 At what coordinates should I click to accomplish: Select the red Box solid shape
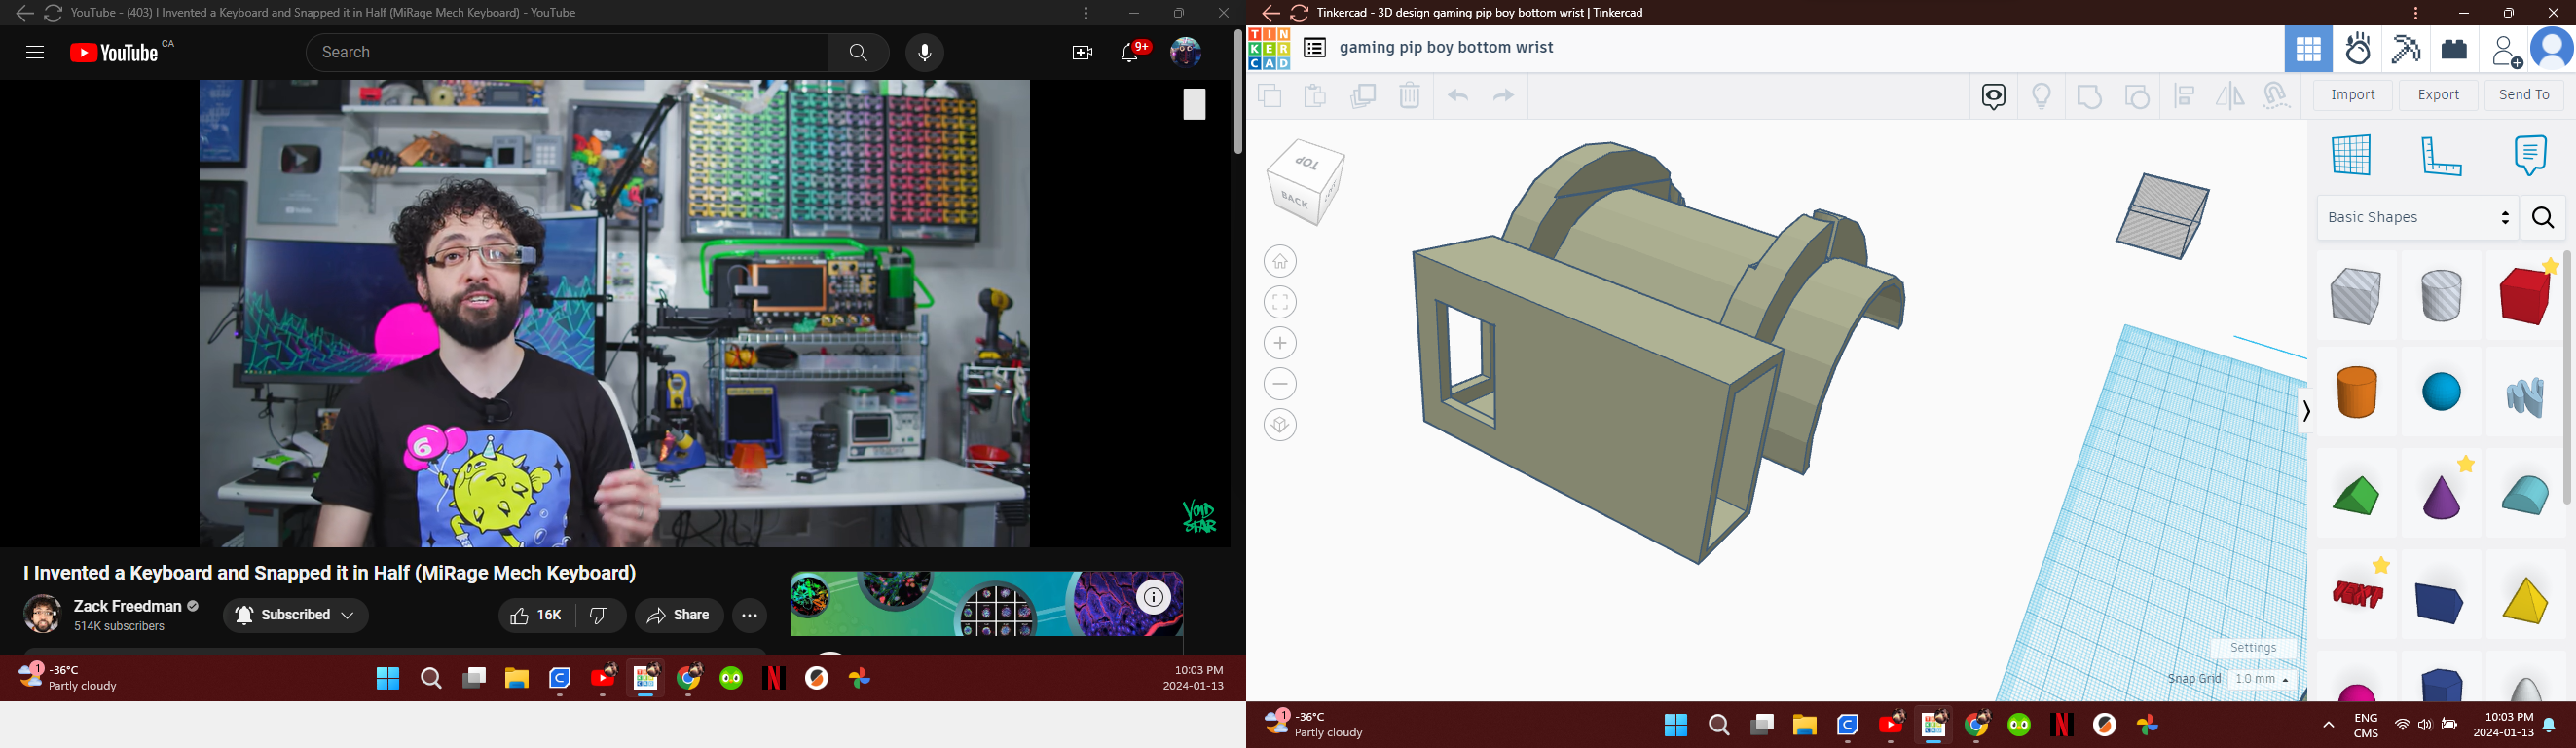2526,295
